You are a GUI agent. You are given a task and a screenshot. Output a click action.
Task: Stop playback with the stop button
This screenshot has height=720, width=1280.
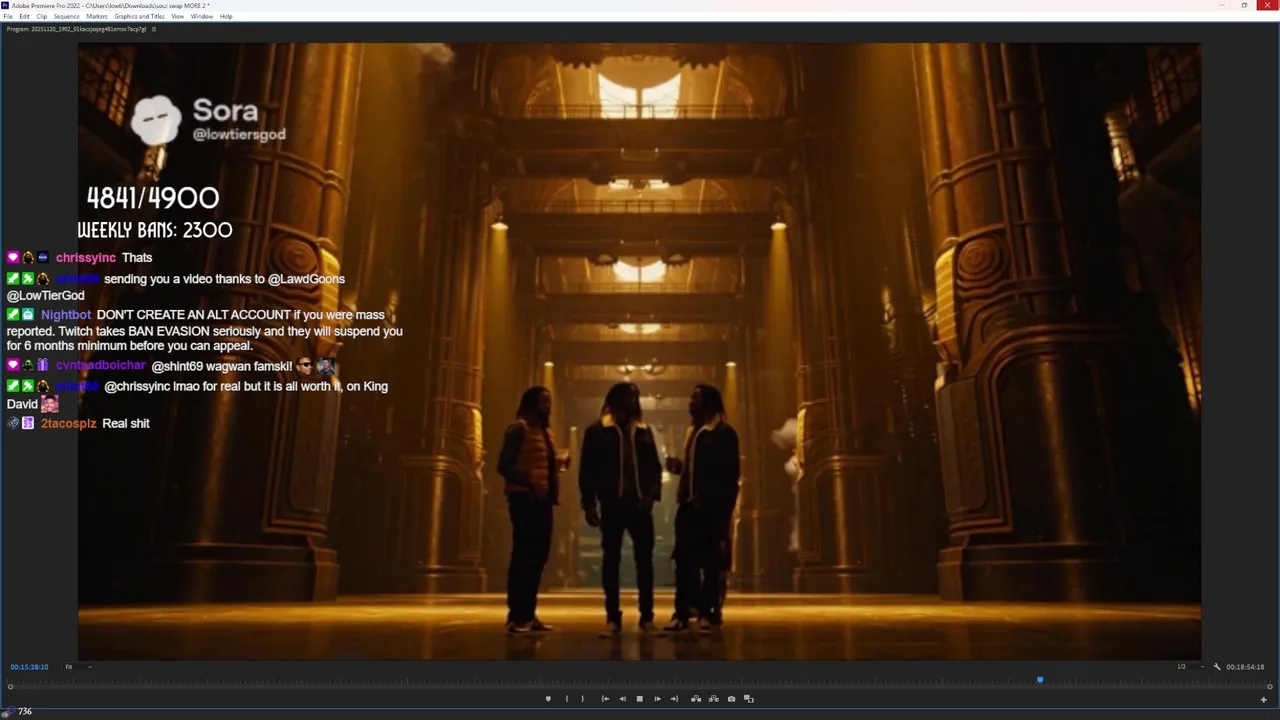pyautogui.click(x=640, y=699)
